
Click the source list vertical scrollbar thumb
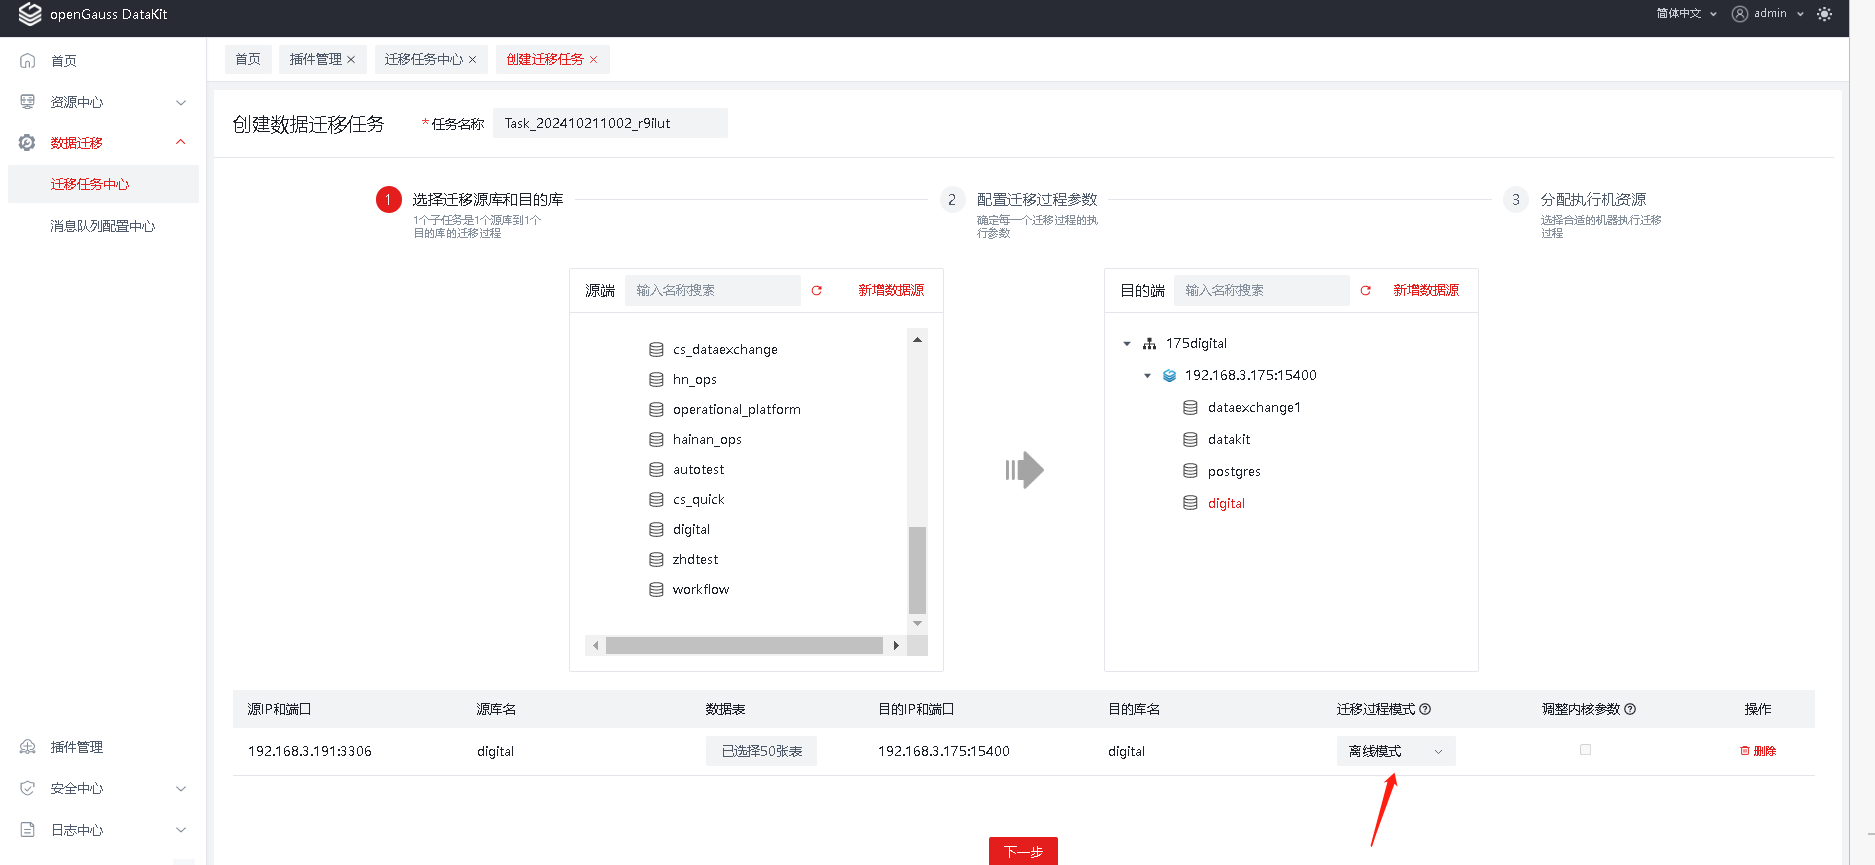tap(917, 569)
